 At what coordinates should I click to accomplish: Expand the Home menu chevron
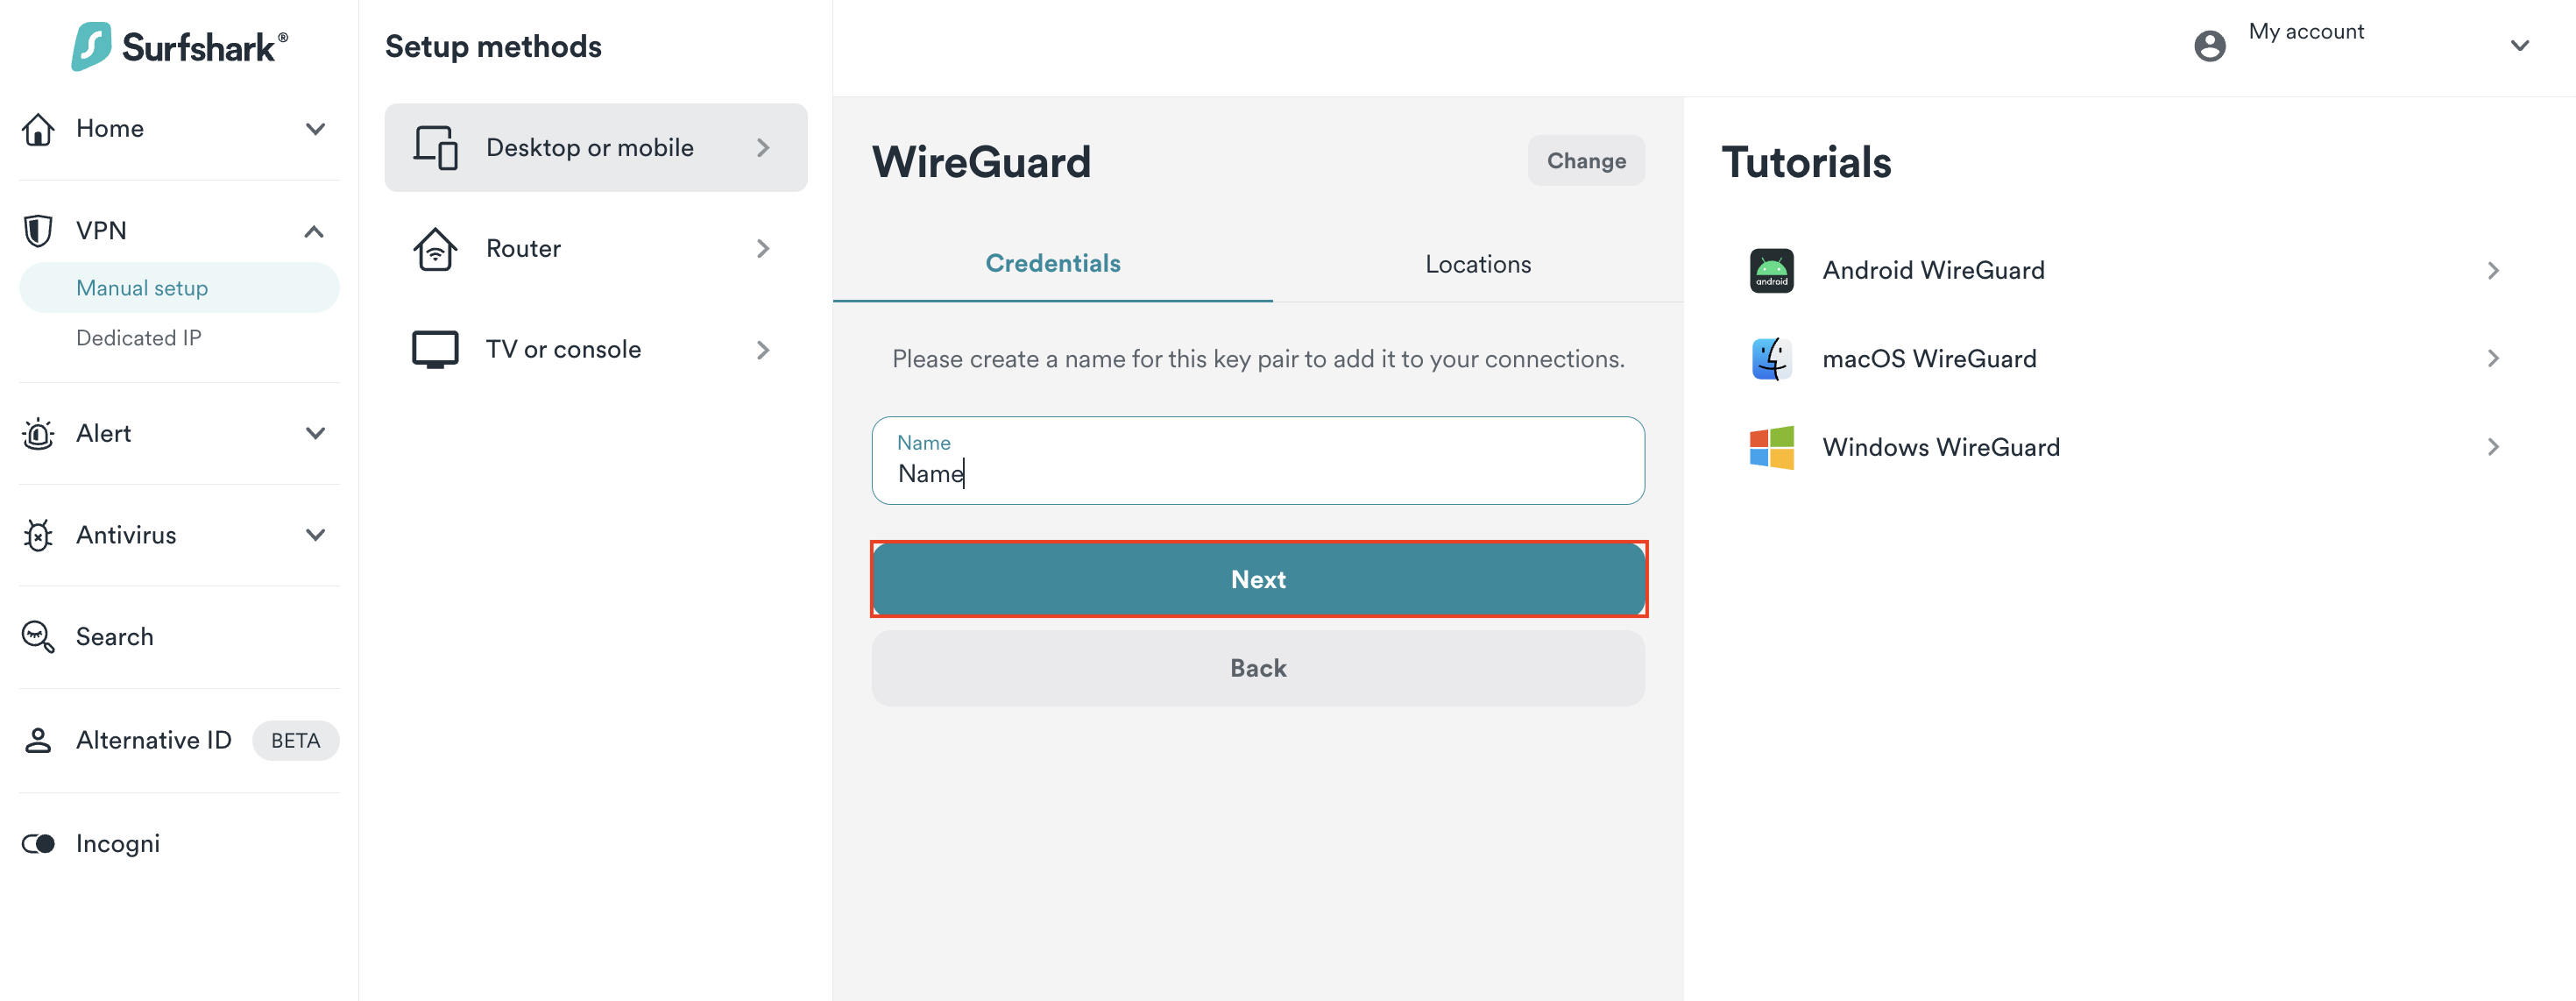coord(315,129)
